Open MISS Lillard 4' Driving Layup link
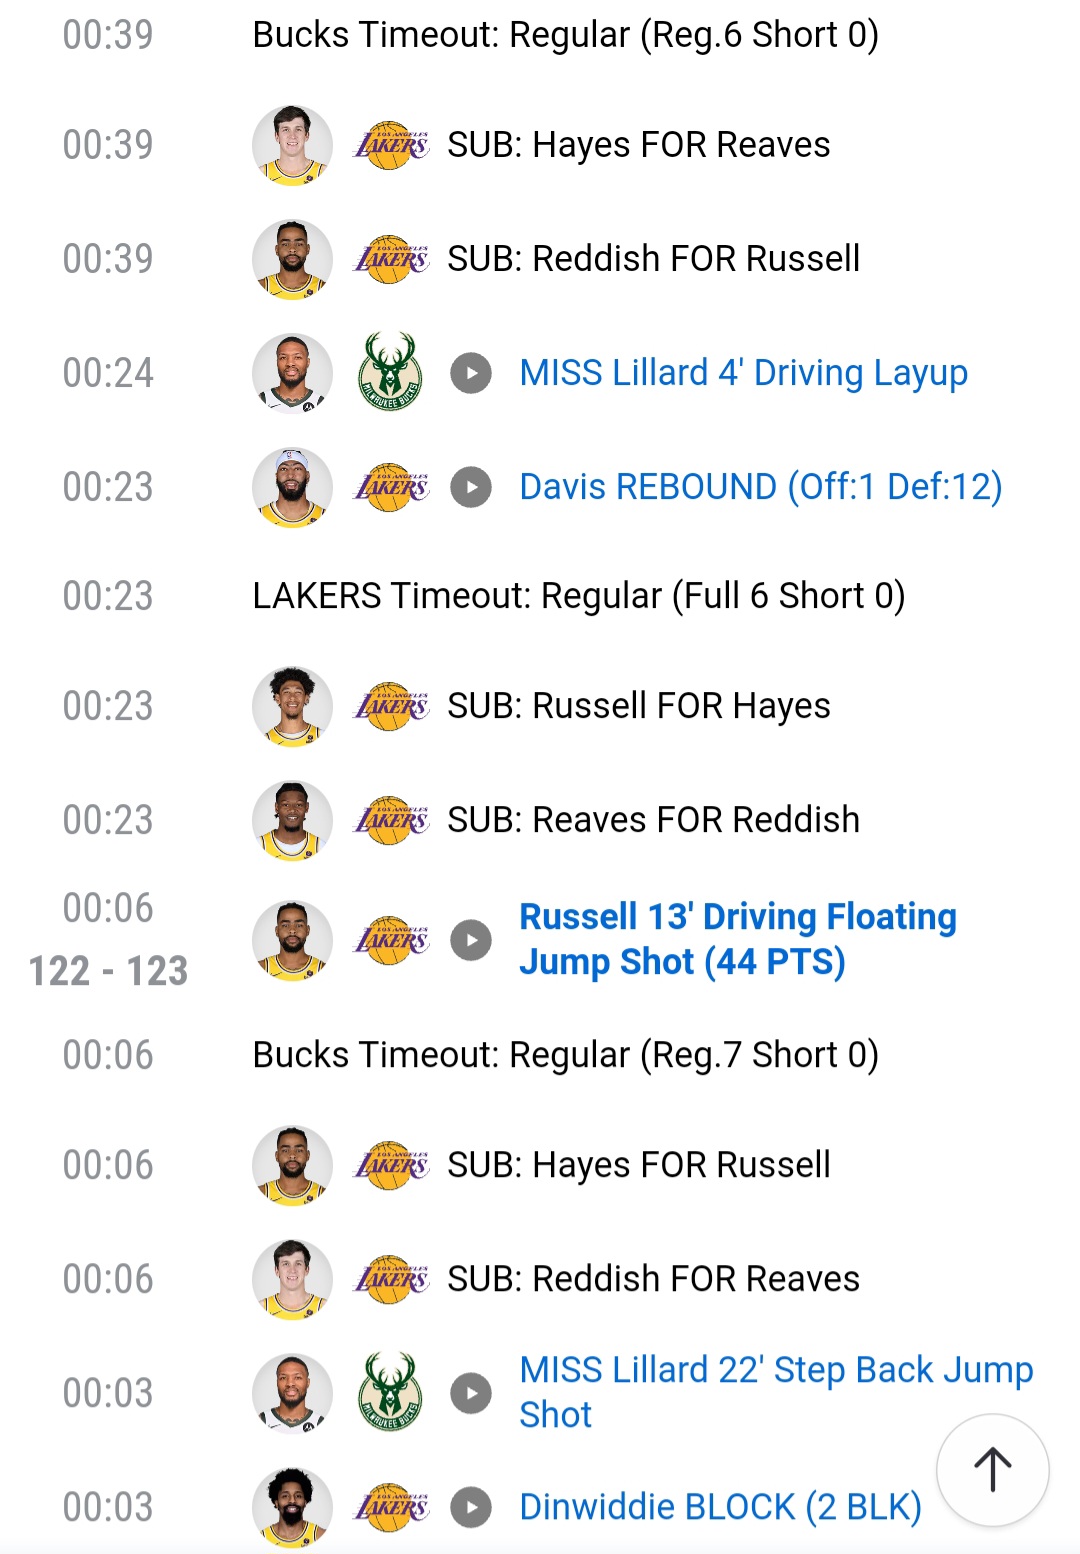1080x1554 pixels. click(x=743, y=373)
